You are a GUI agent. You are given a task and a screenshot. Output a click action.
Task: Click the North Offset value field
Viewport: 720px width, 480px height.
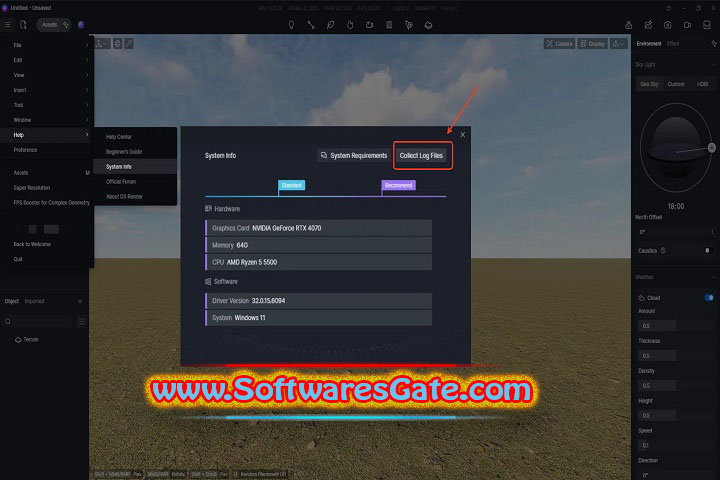[673, 232]
